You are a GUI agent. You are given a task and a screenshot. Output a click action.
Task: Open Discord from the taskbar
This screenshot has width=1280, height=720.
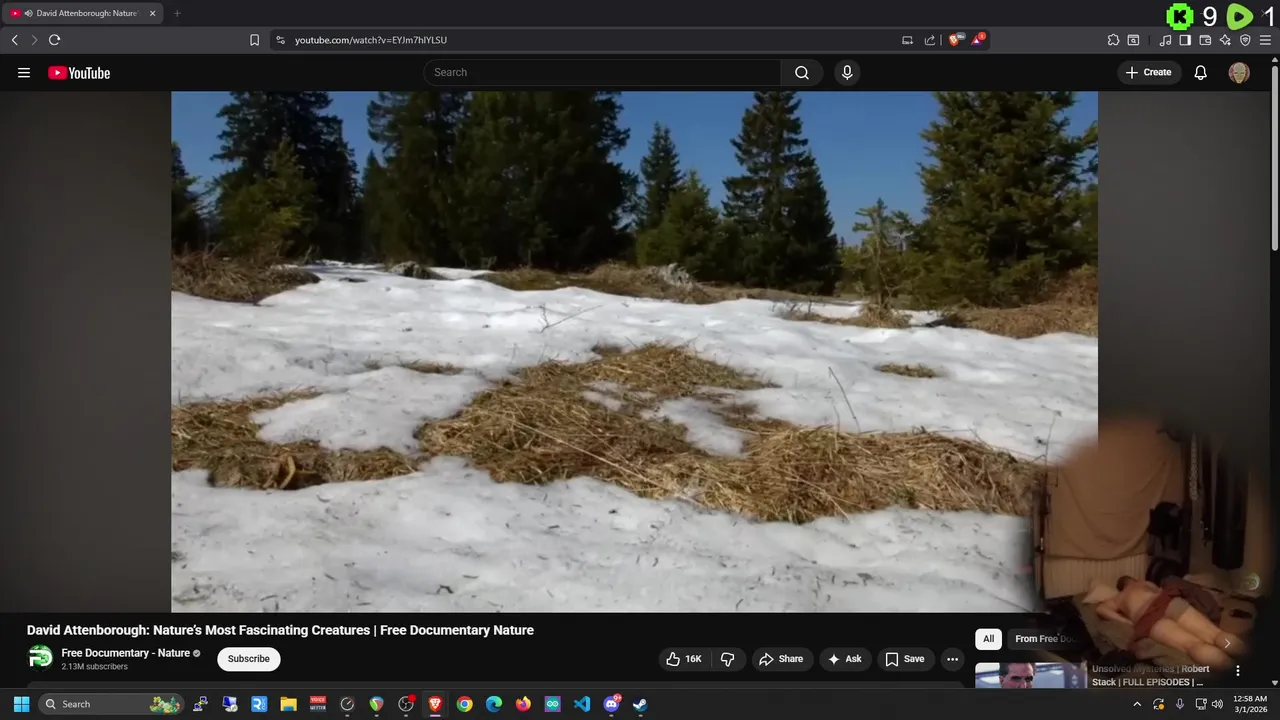pyautogui.click(x=611, y=704)
